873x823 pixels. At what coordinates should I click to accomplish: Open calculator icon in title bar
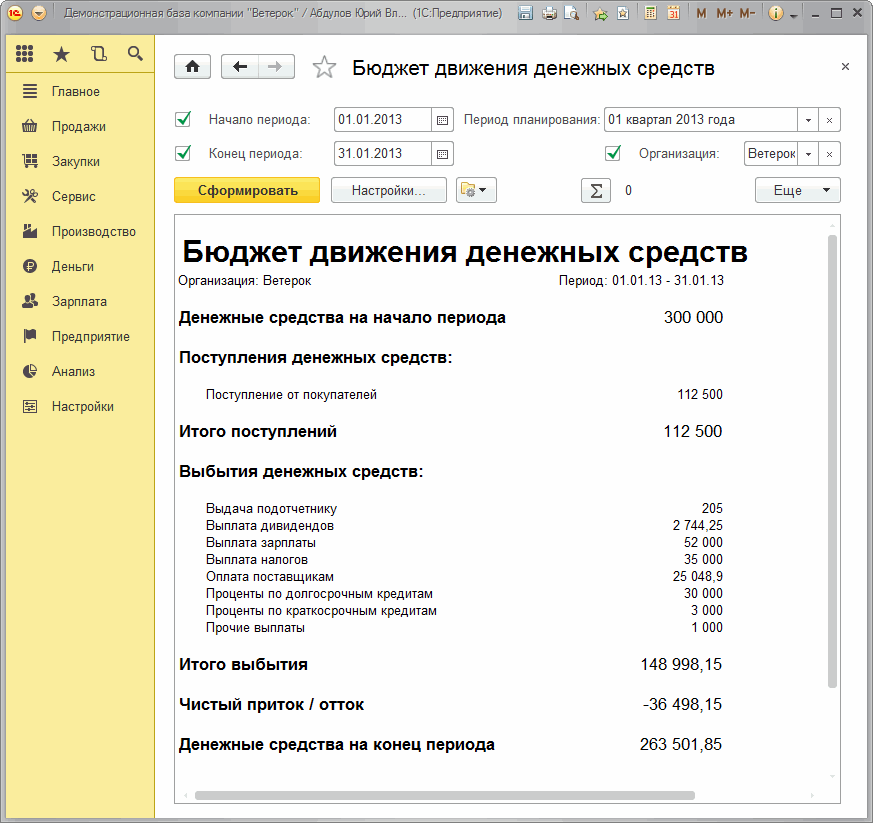(x=650, y=13)
